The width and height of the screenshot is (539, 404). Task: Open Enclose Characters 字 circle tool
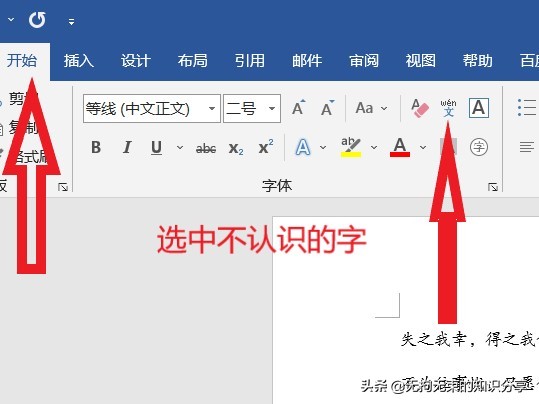[479, 148]
